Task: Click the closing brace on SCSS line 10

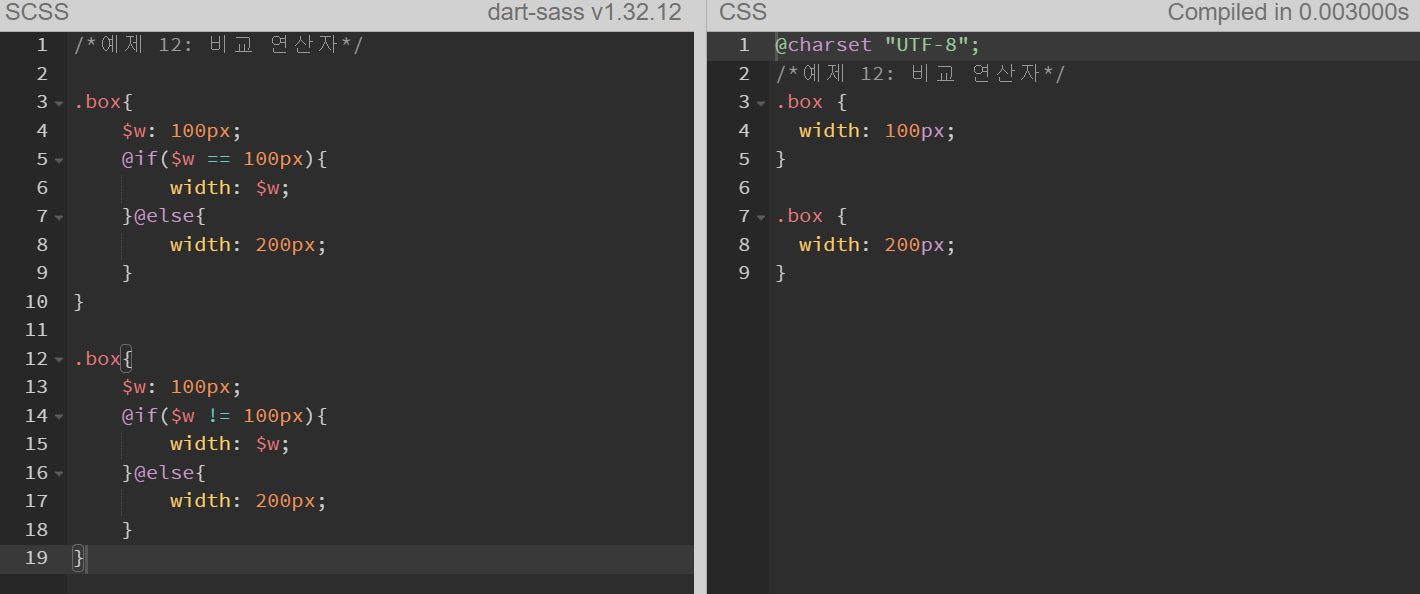Action: [x=80, y=302]
